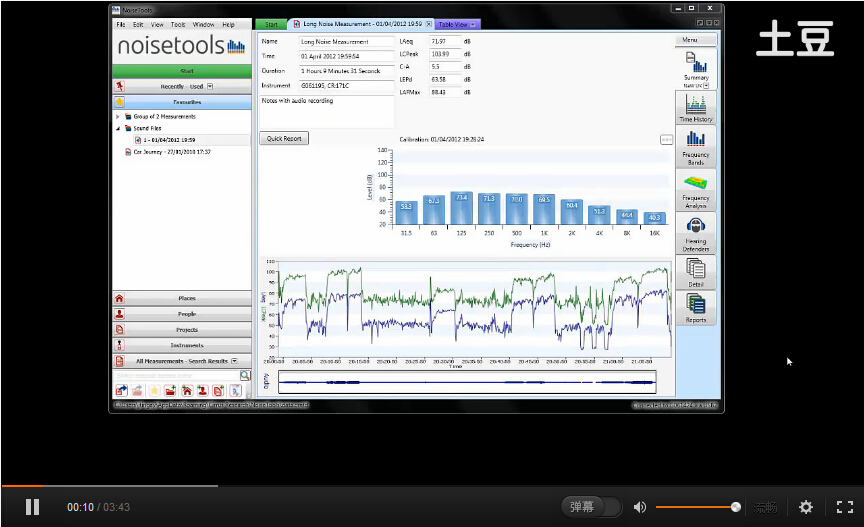864x527 pixels.
Task: Mute the video player volume
Action: 640,507
